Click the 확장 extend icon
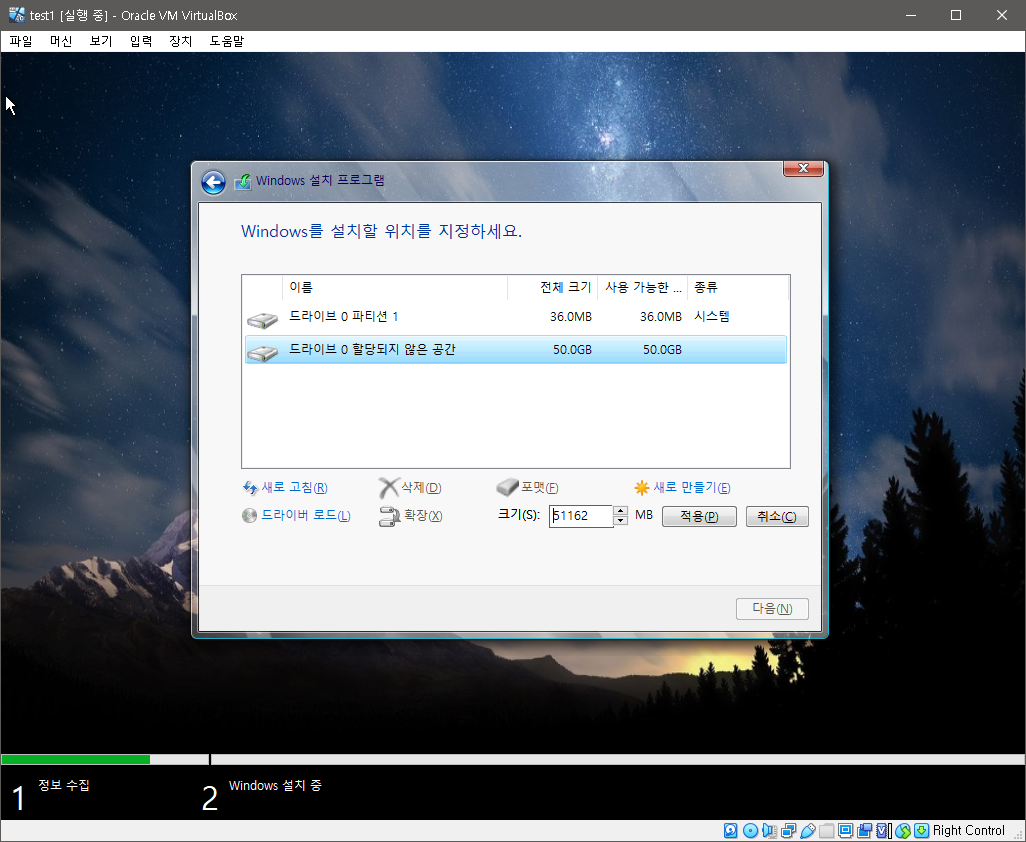Screen dimensions: 1026x842 coord(389,516)
